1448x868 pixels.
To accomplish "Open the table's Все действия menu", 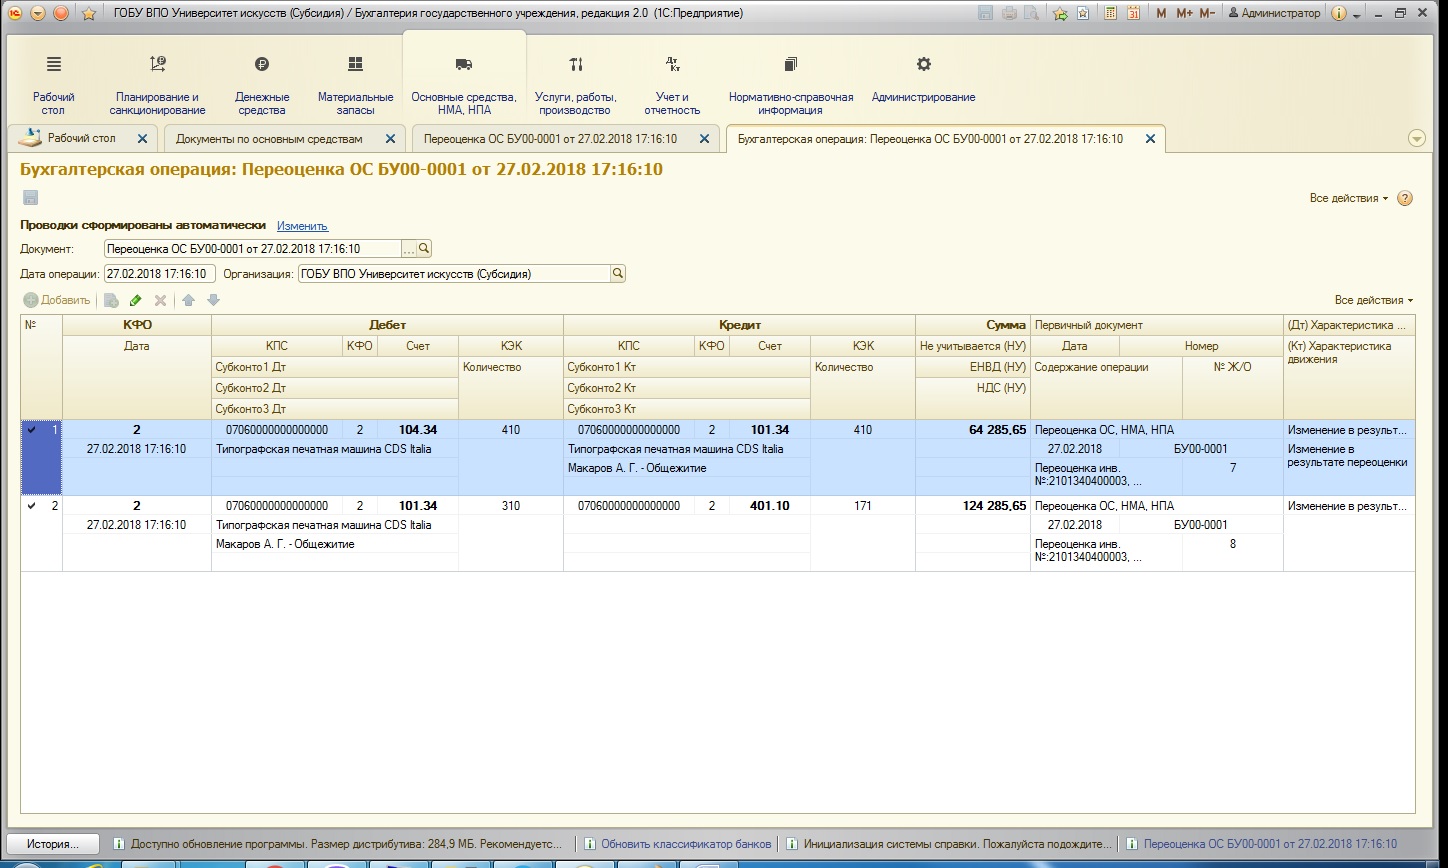I will click(x=1374, y=300).
